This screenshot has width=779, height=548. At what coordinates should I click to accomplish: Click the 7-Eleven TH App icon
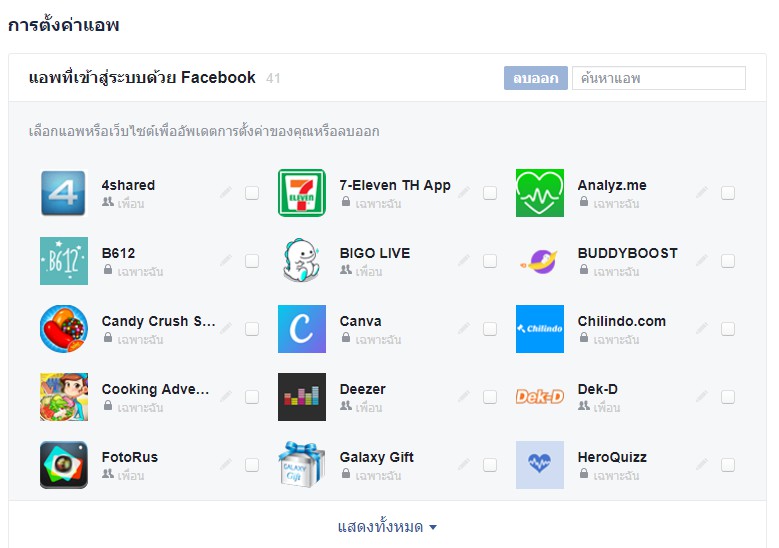pyautogui.click(x=302, y=193)
